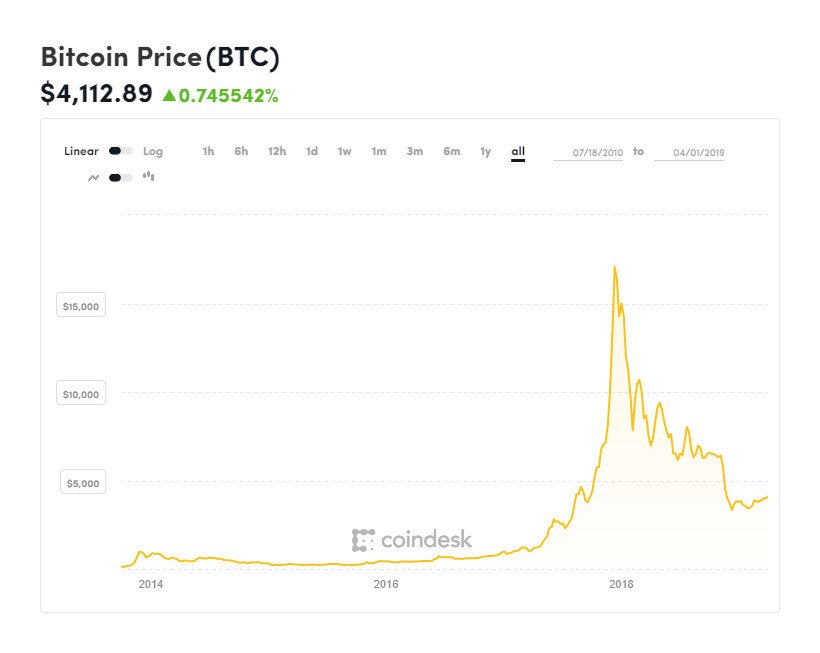Choose the 3m time range
820x653 pixels.
(x=414, y=151)
